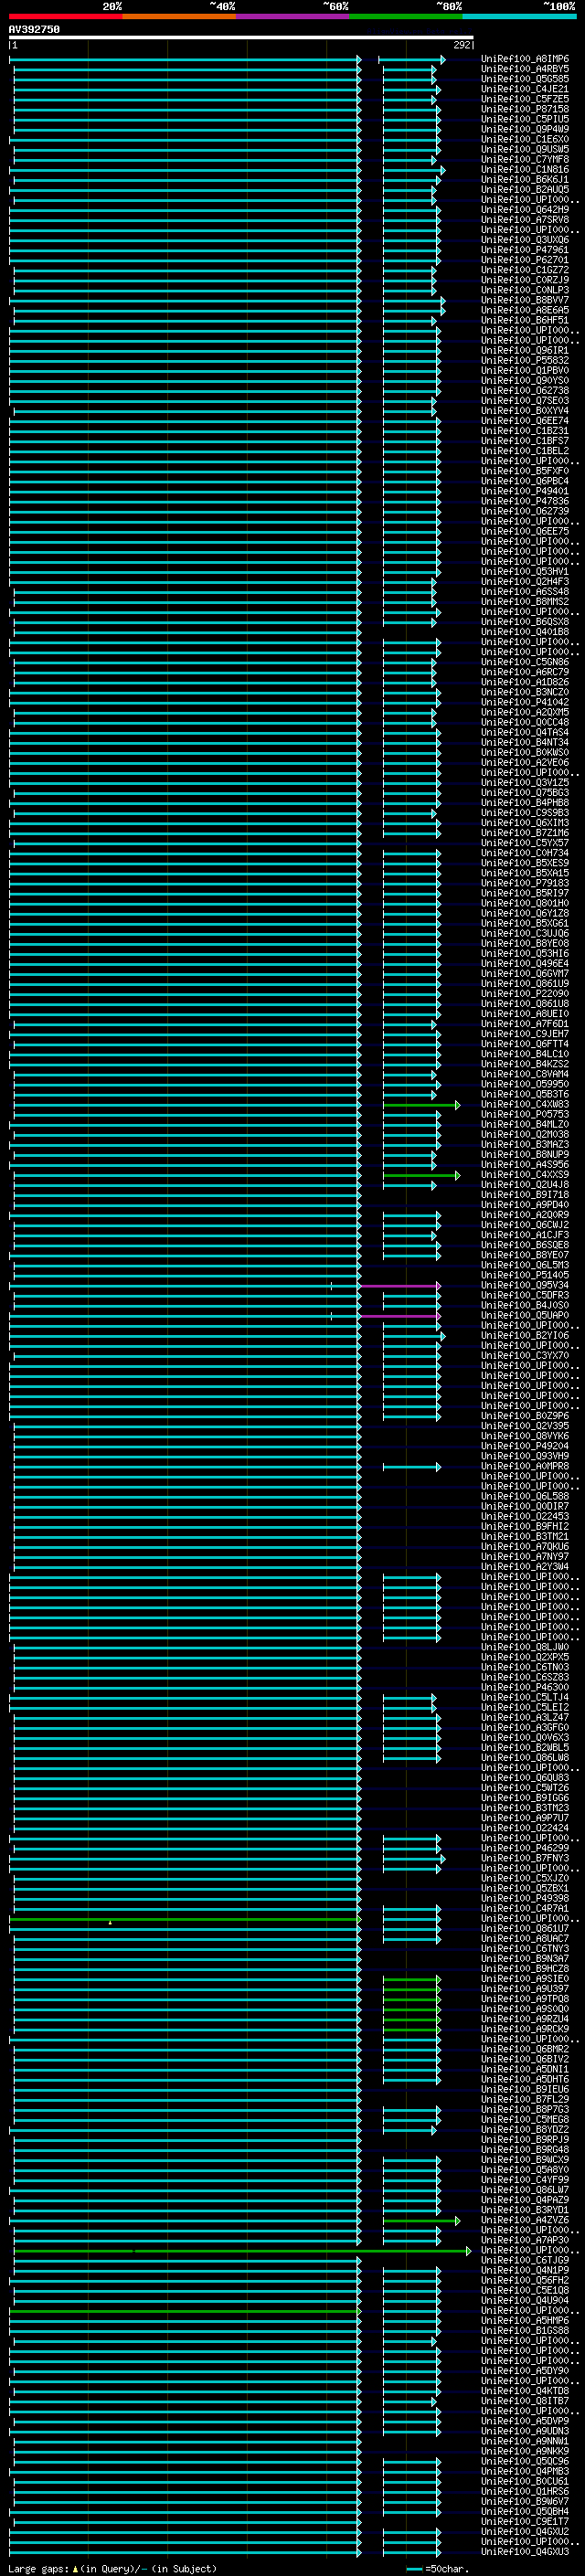Choose the UniRef100_P62701 entry

(525, 260)
